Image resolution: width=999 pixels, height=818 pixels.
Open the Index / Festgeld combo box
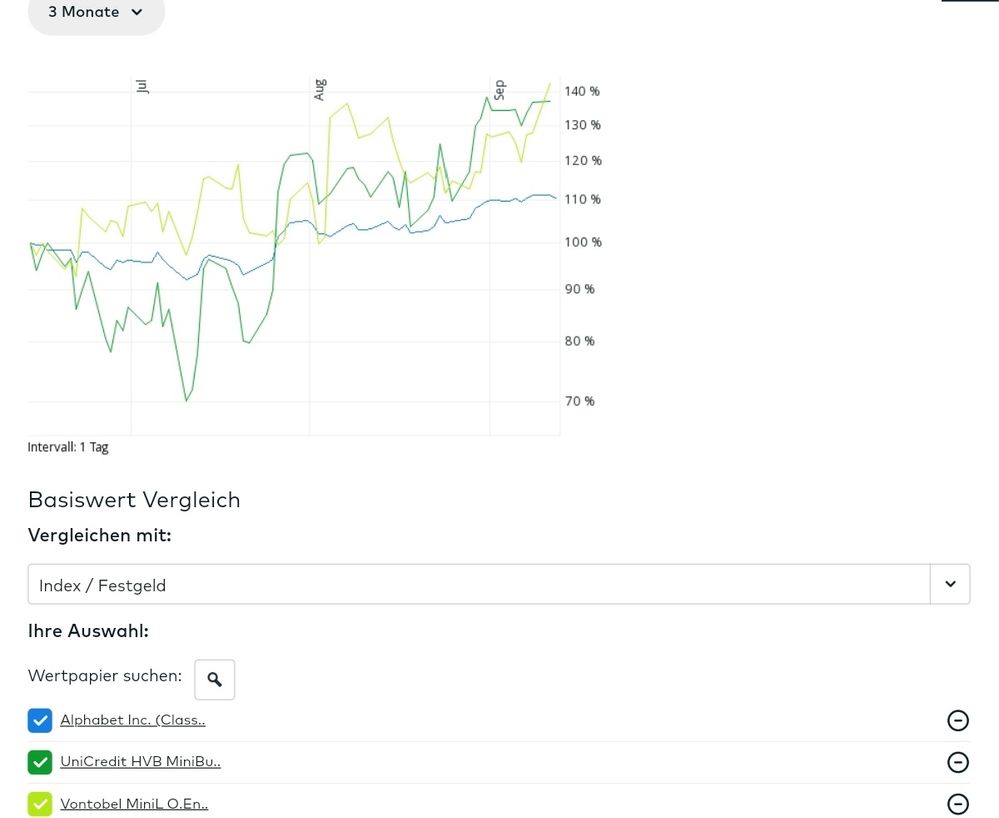(x=478, y=585)
